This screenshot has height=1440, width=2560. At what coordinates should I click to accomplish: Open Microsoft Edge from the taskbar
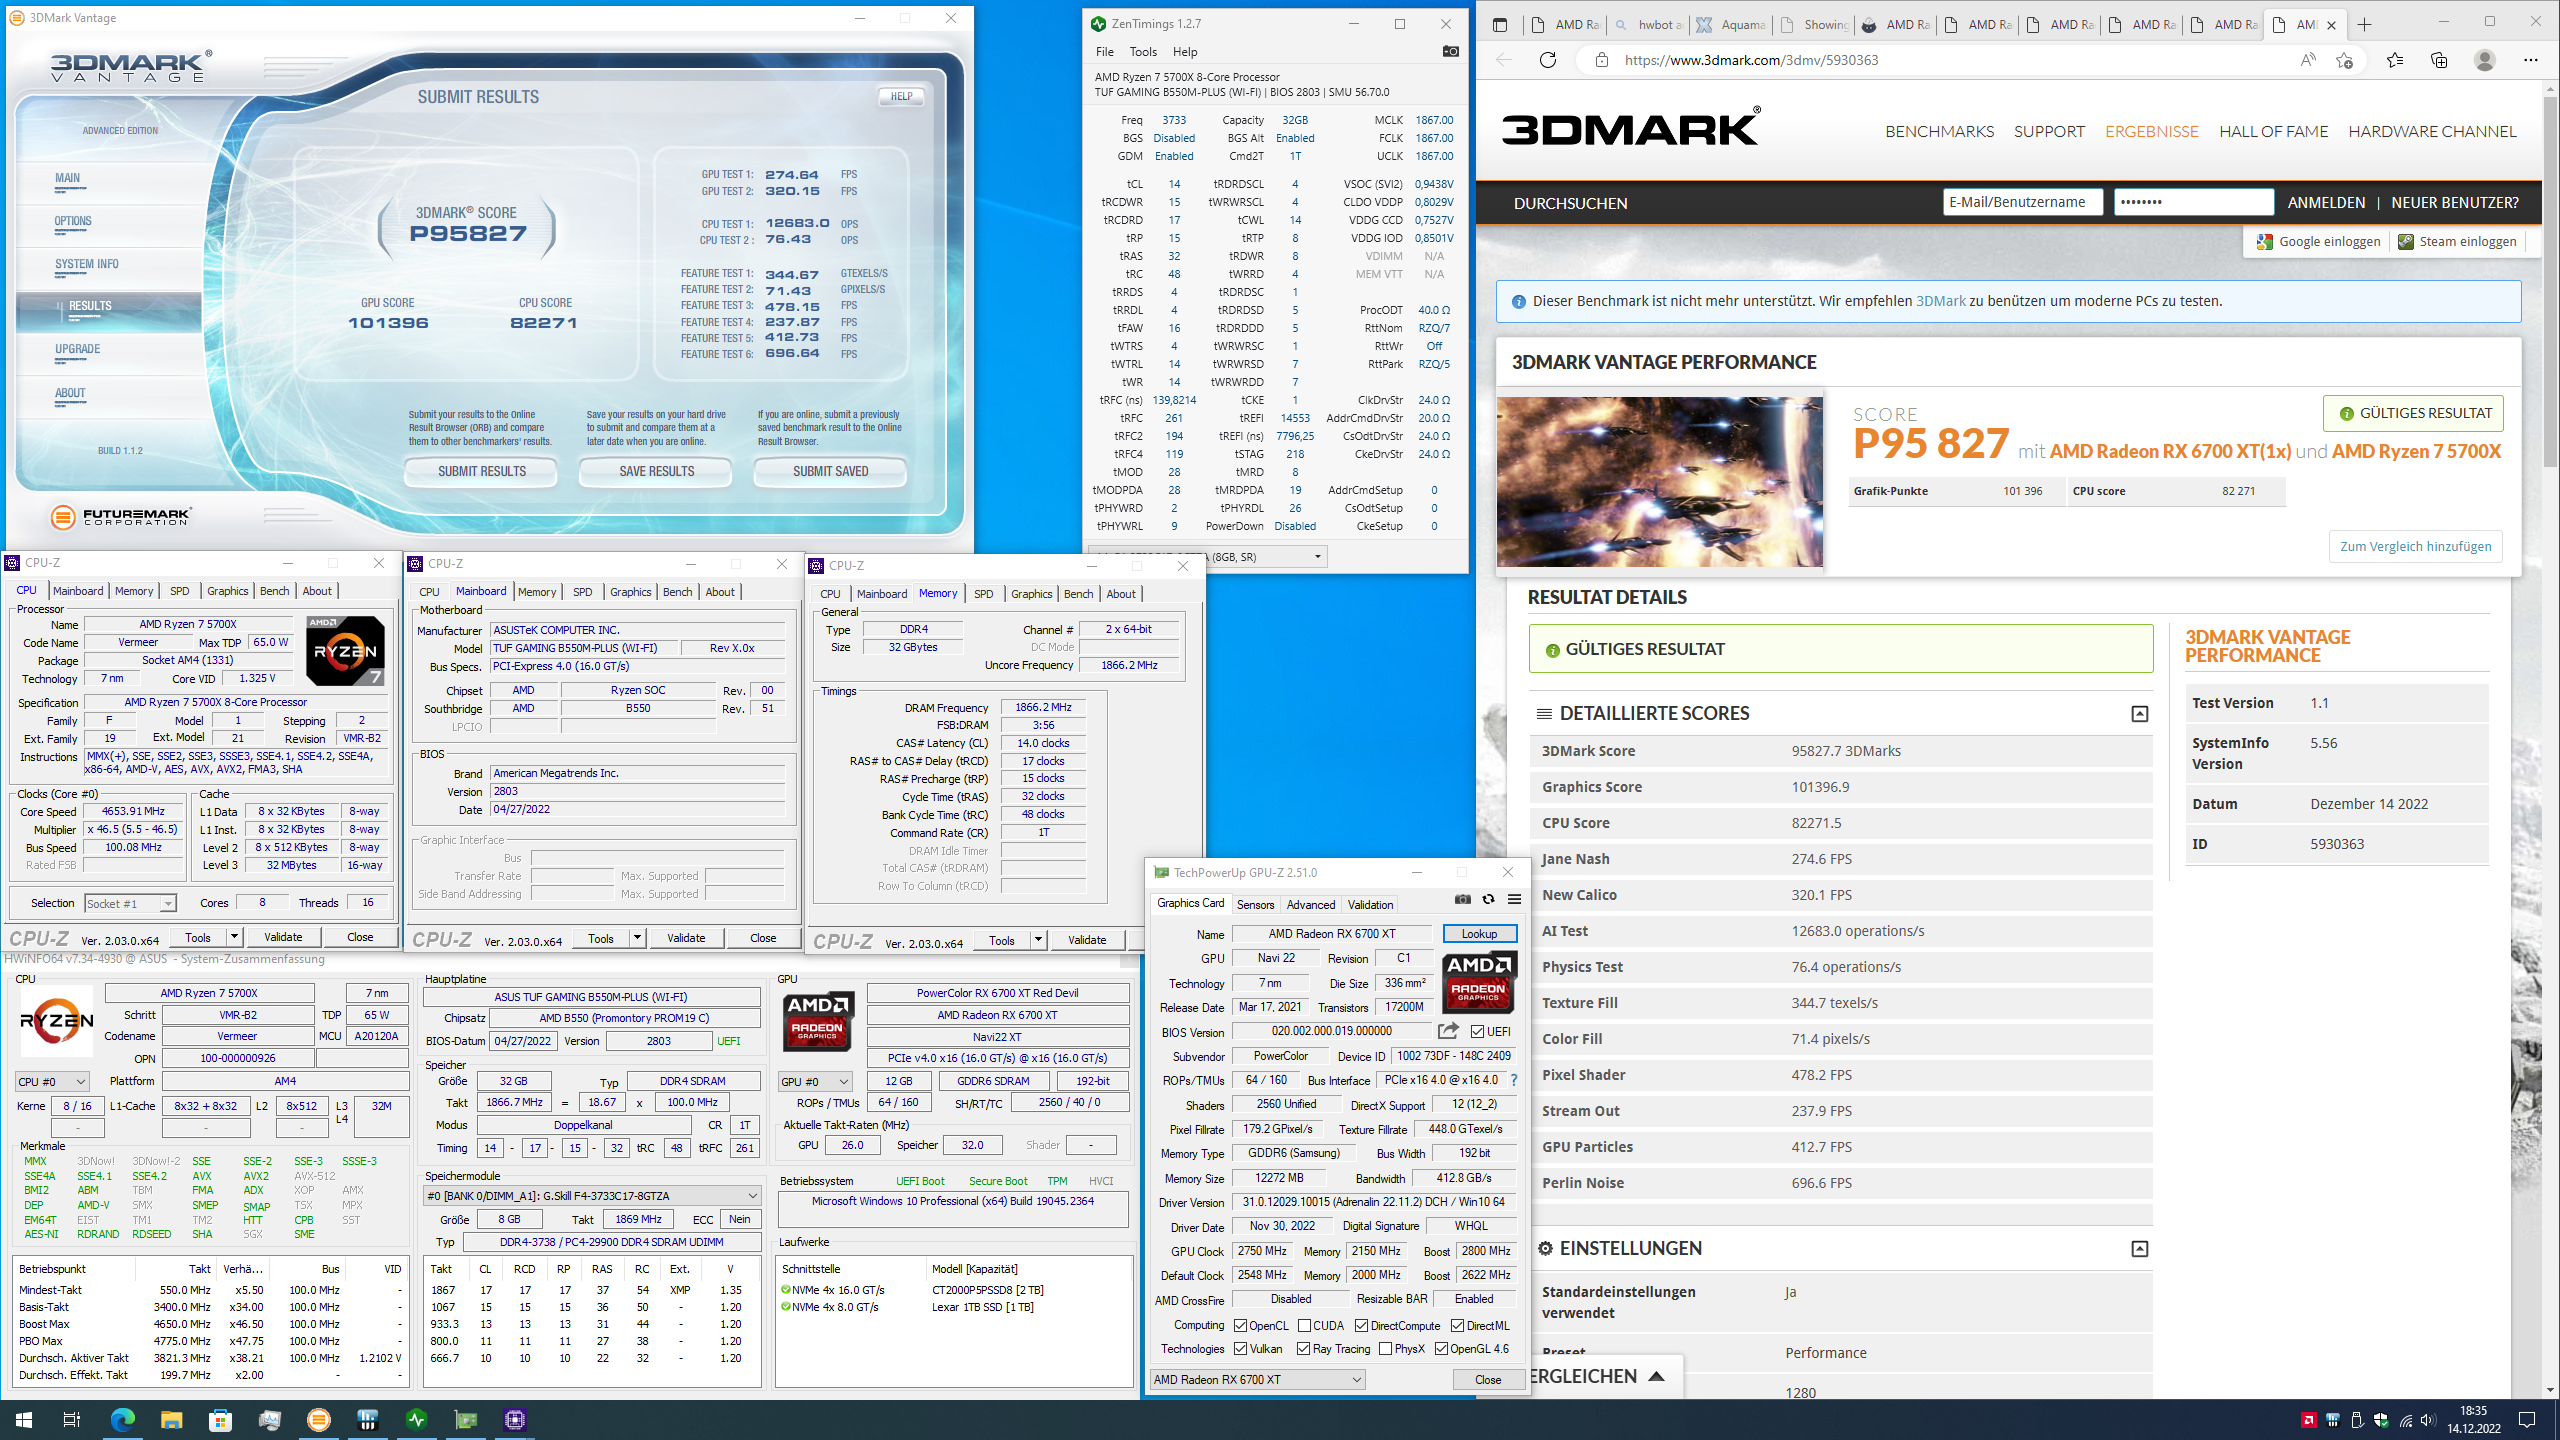click(122, 1420)
